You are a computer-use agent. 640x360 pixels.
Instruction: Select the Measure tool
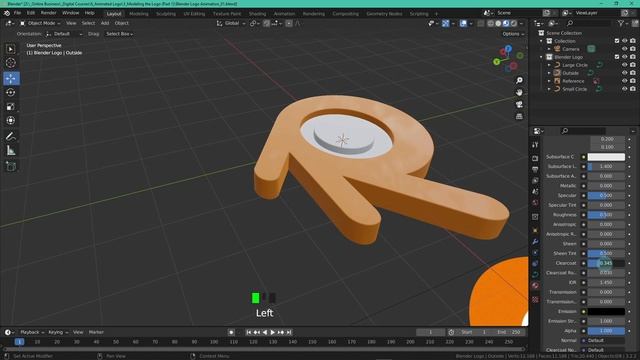pos(11,151)
